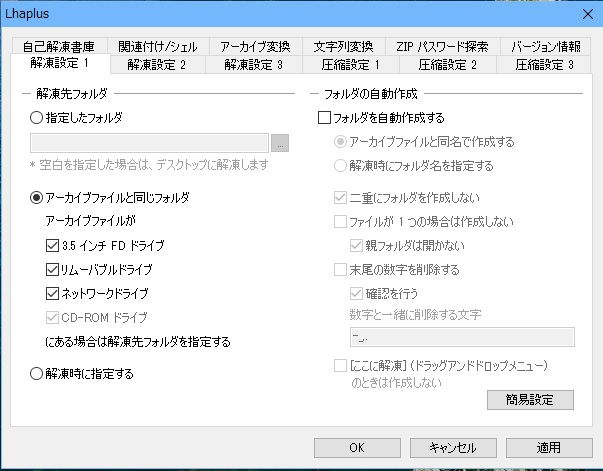The image size is (603, 471).
Task: Click the 数字と一緒に削除する文字 input field
Action: 462,337
